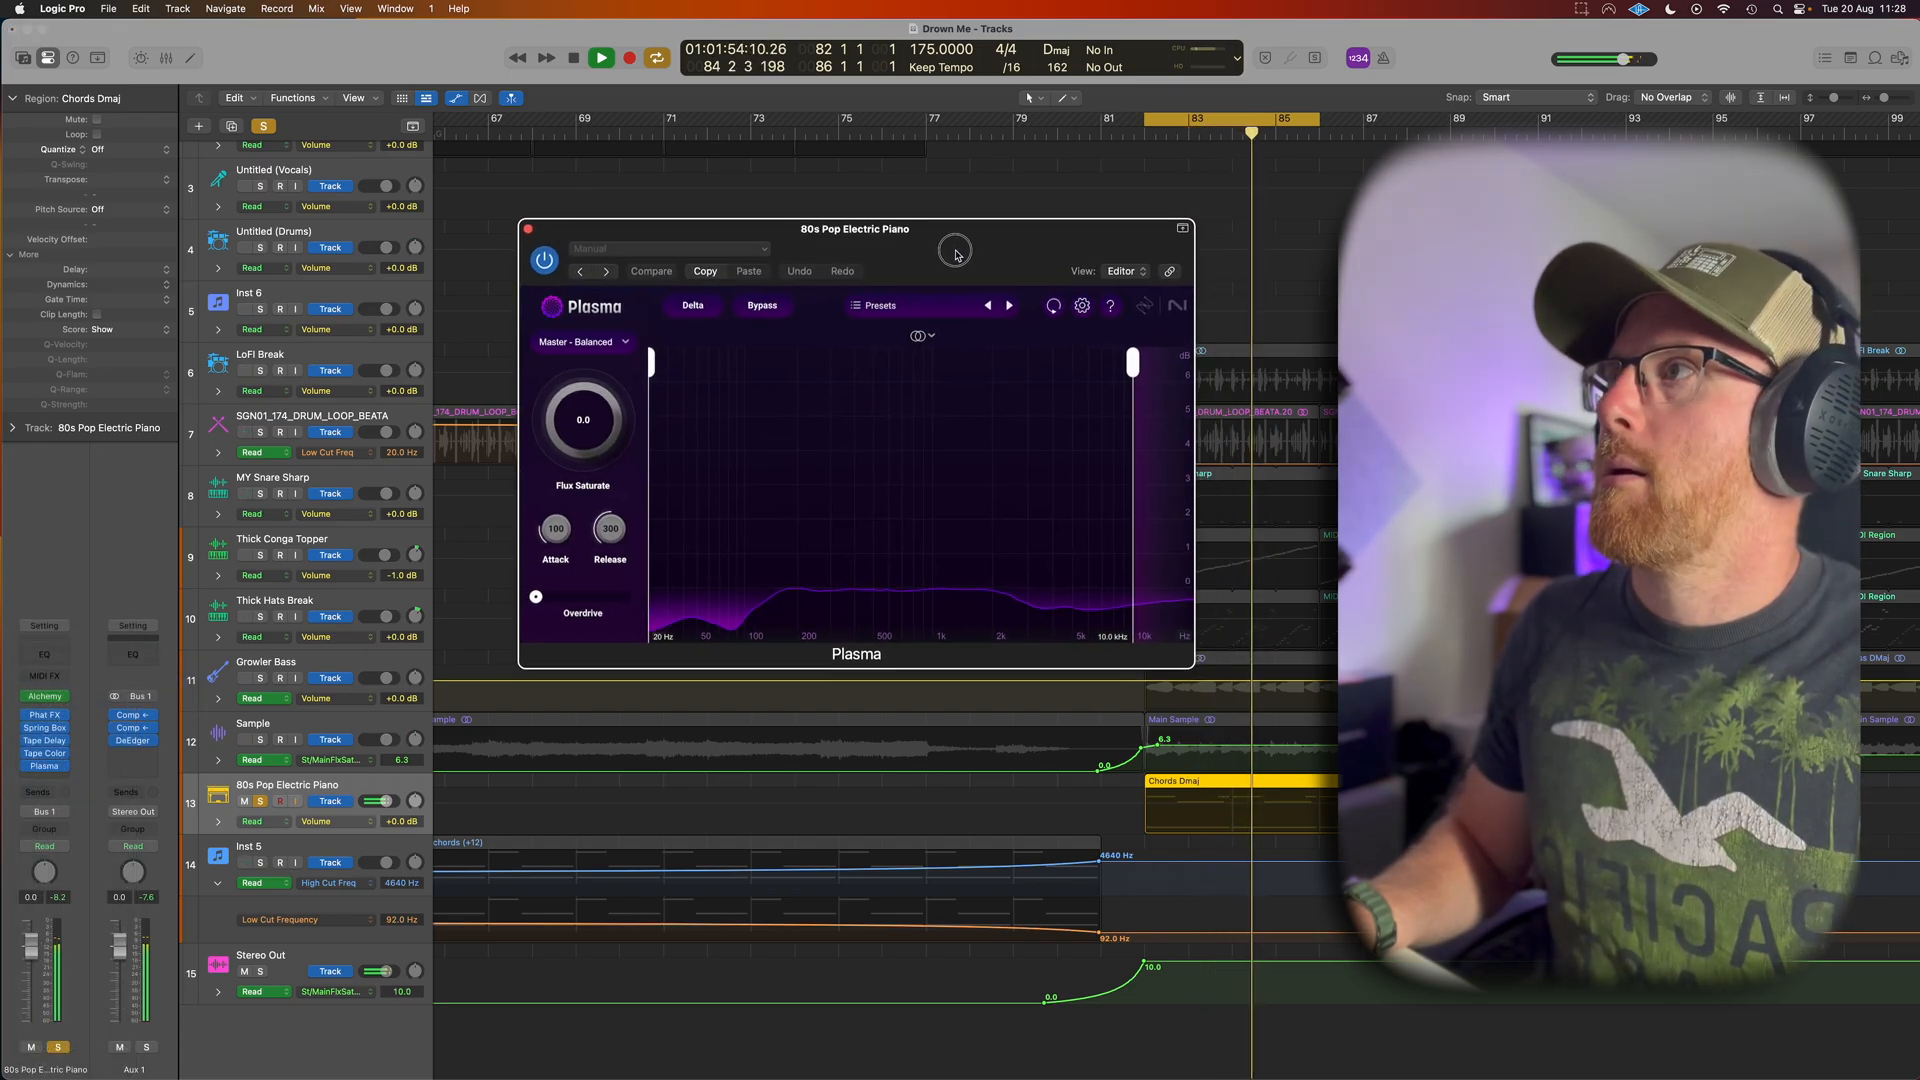This screenshot has height=1080, width=1920.
Task: Toggle the Catch Playhead button
Action: (x=511, y=98)
